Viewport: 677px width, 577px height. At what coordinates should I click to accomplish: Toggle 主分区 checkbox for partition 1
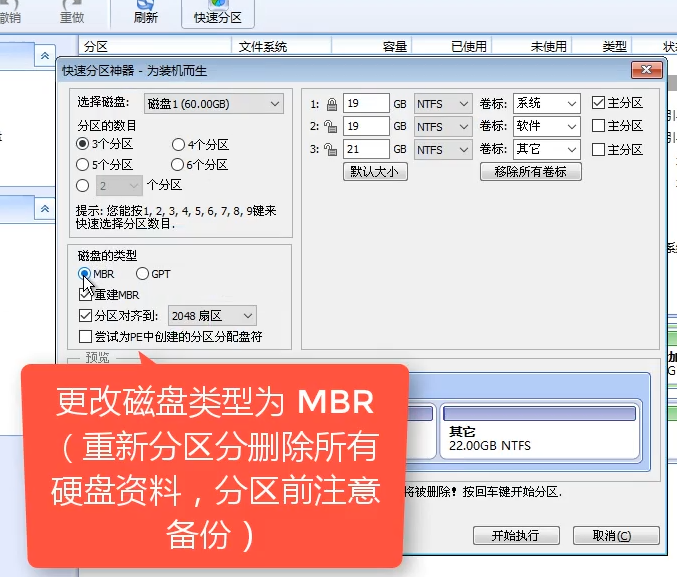click(x=598, y=103)
